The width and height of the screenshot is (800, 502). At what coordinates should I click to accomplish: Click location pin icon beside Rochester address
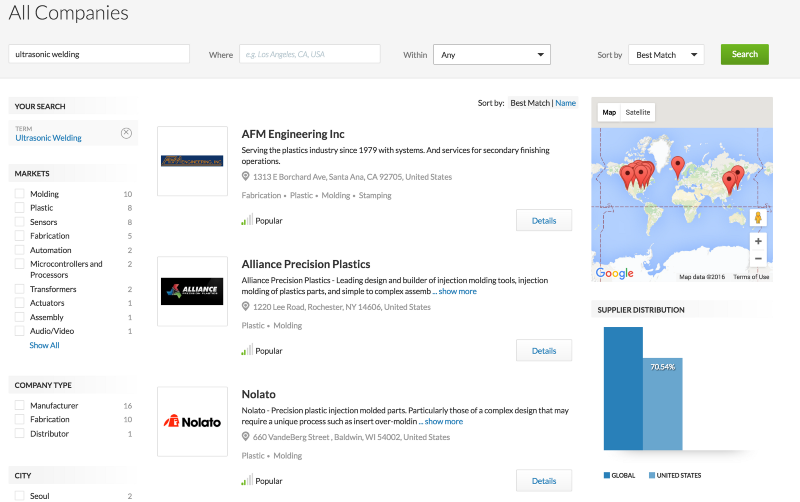245,307
